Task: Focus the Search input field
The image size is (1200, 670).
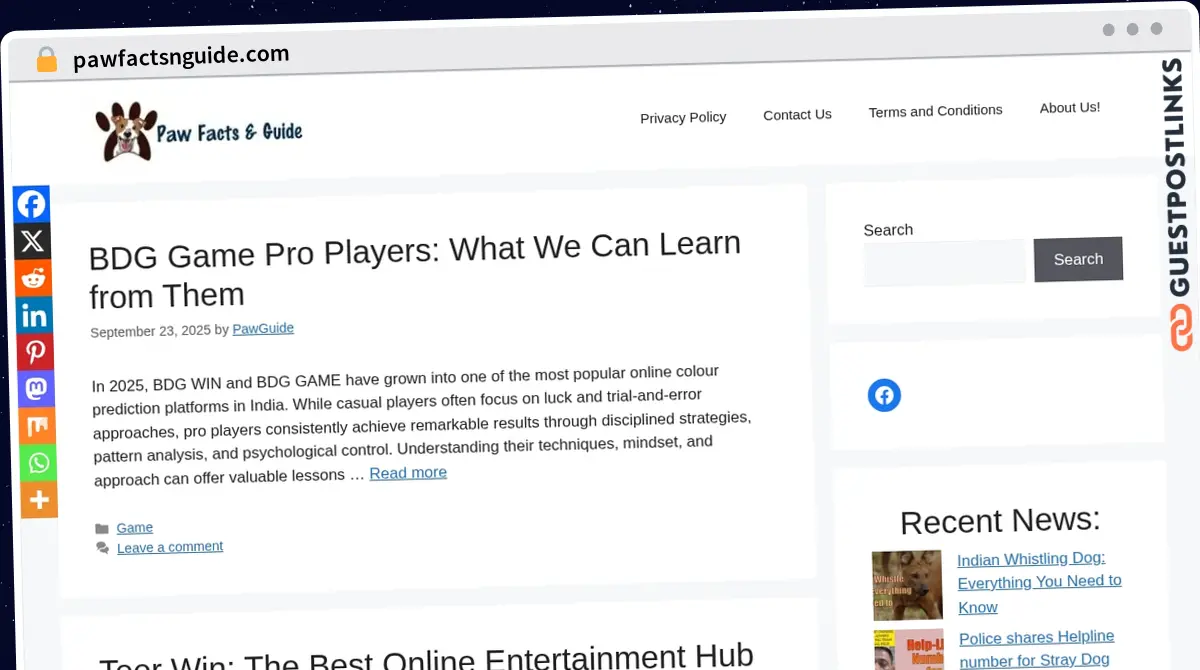Action: 945,262
